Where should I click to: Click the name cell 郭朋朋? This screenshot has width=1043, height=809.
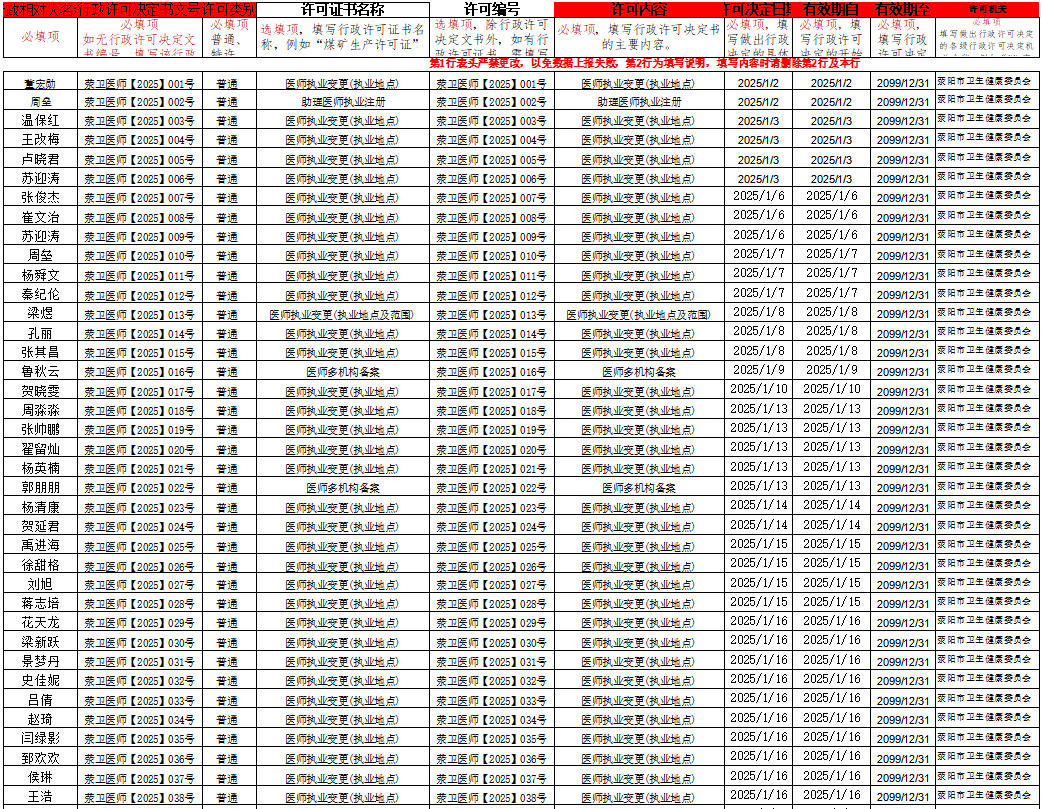click(x=41, y=488)
